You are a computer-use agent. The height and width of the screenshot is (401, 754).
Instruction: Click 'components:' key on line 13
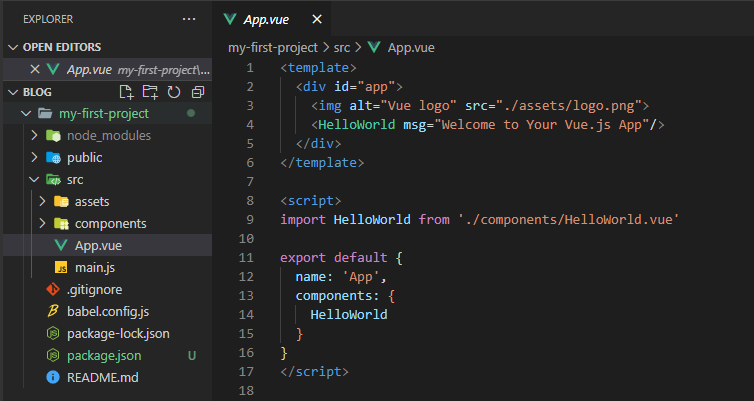pos(338,296)
